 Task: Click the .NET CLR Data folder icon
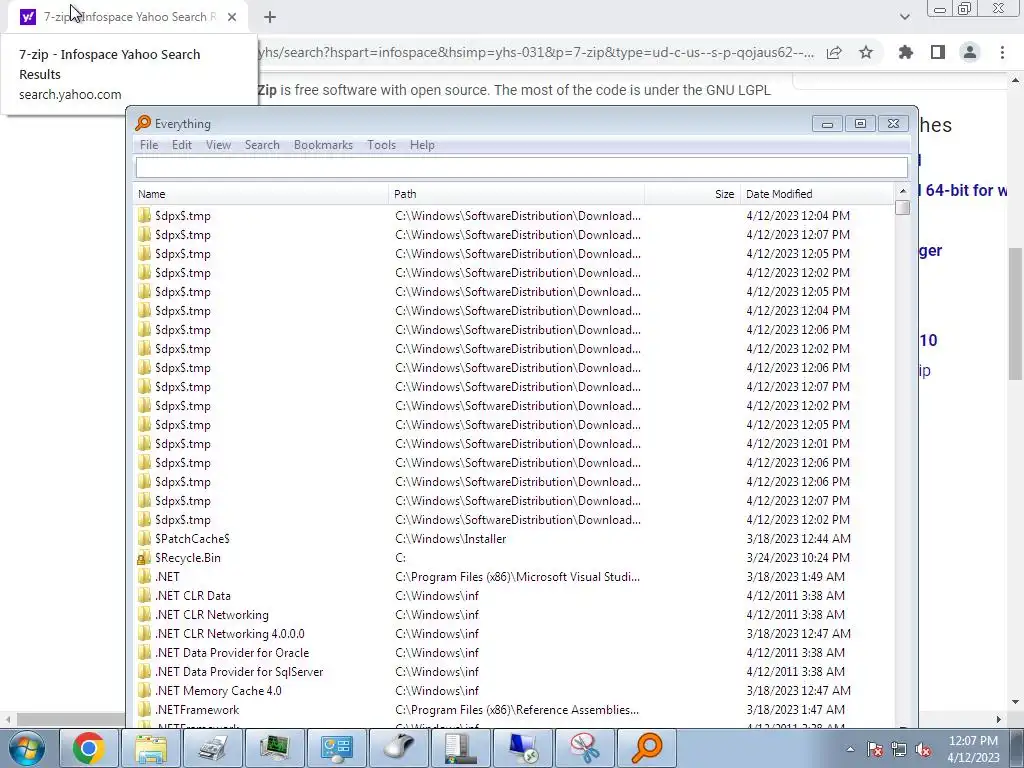coord(144,596)
